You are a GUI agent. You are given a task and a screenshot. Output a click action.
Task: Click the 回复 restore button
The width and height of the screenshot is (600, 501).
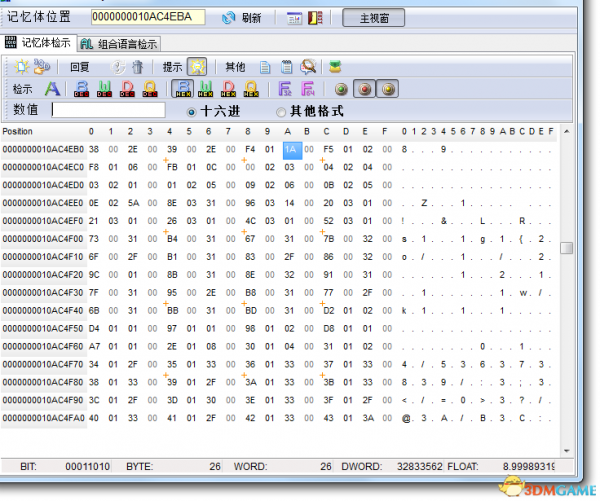(80, 66)
